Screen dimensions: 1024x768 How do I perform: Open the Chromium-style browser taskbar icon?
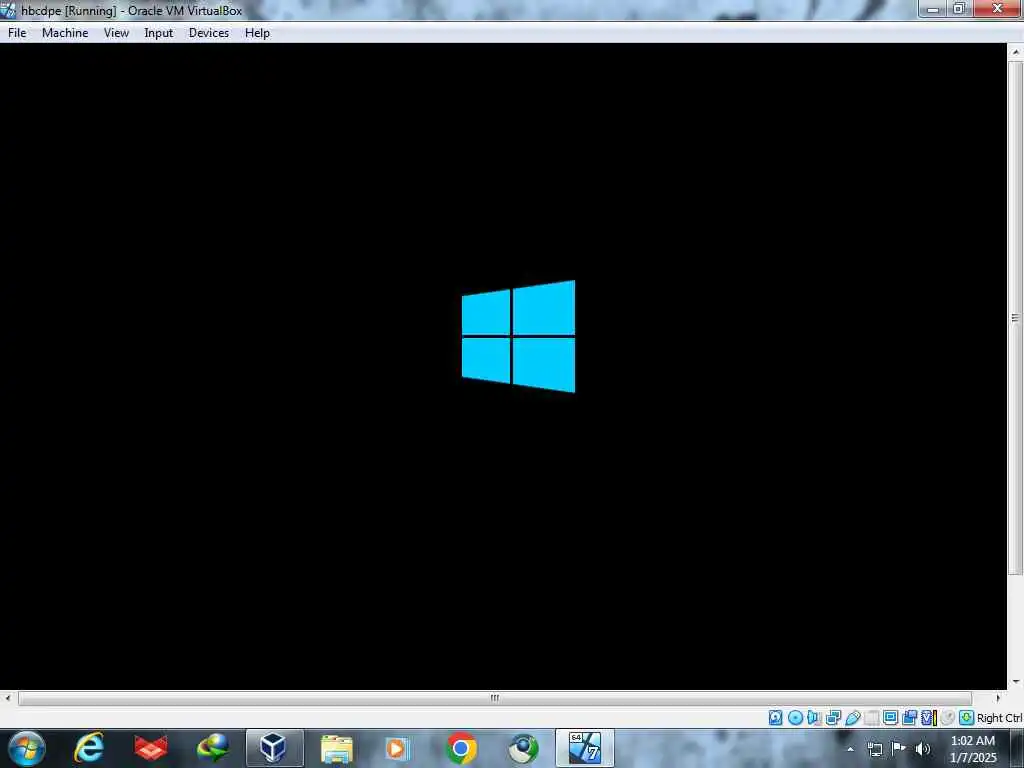point(523,748)
